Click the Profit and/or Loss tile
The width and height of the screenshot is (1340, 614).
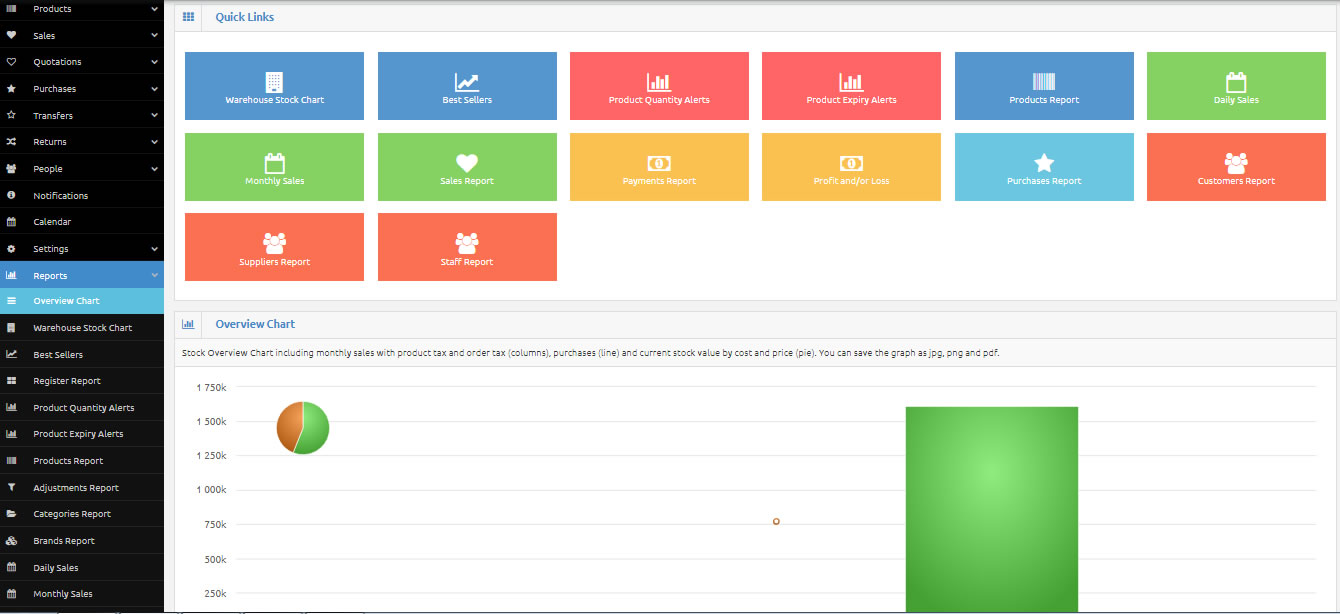tap(851, 168)
